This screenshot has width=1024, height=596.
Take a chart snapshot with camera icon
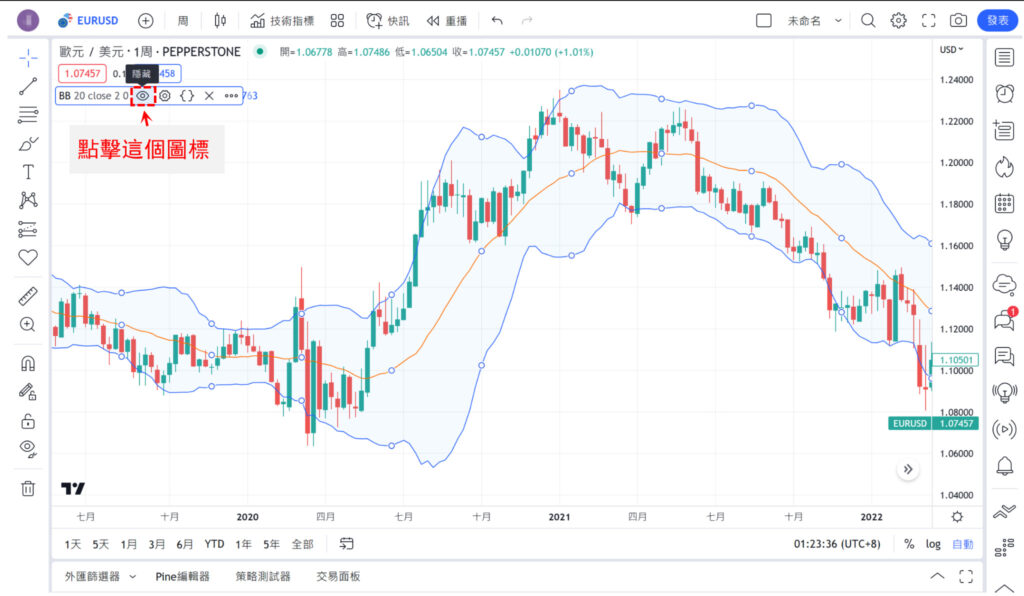[958, 20]
